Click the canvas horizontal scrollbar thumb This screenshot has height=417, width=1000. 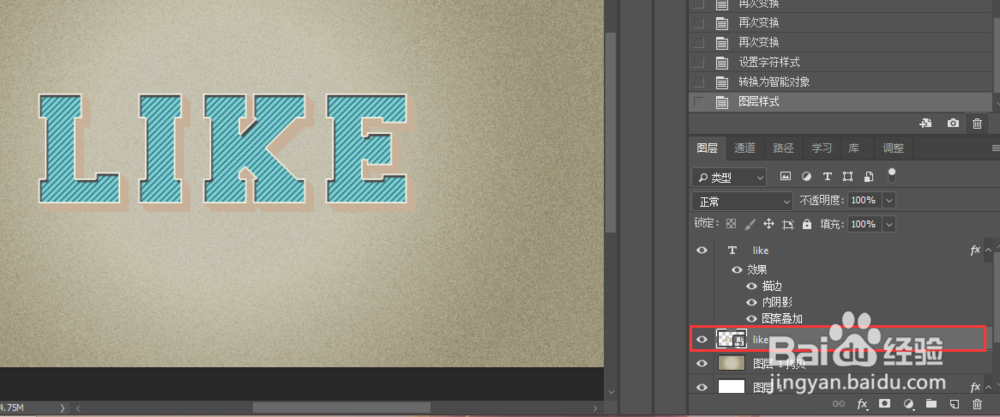click(x=341, y=407)
